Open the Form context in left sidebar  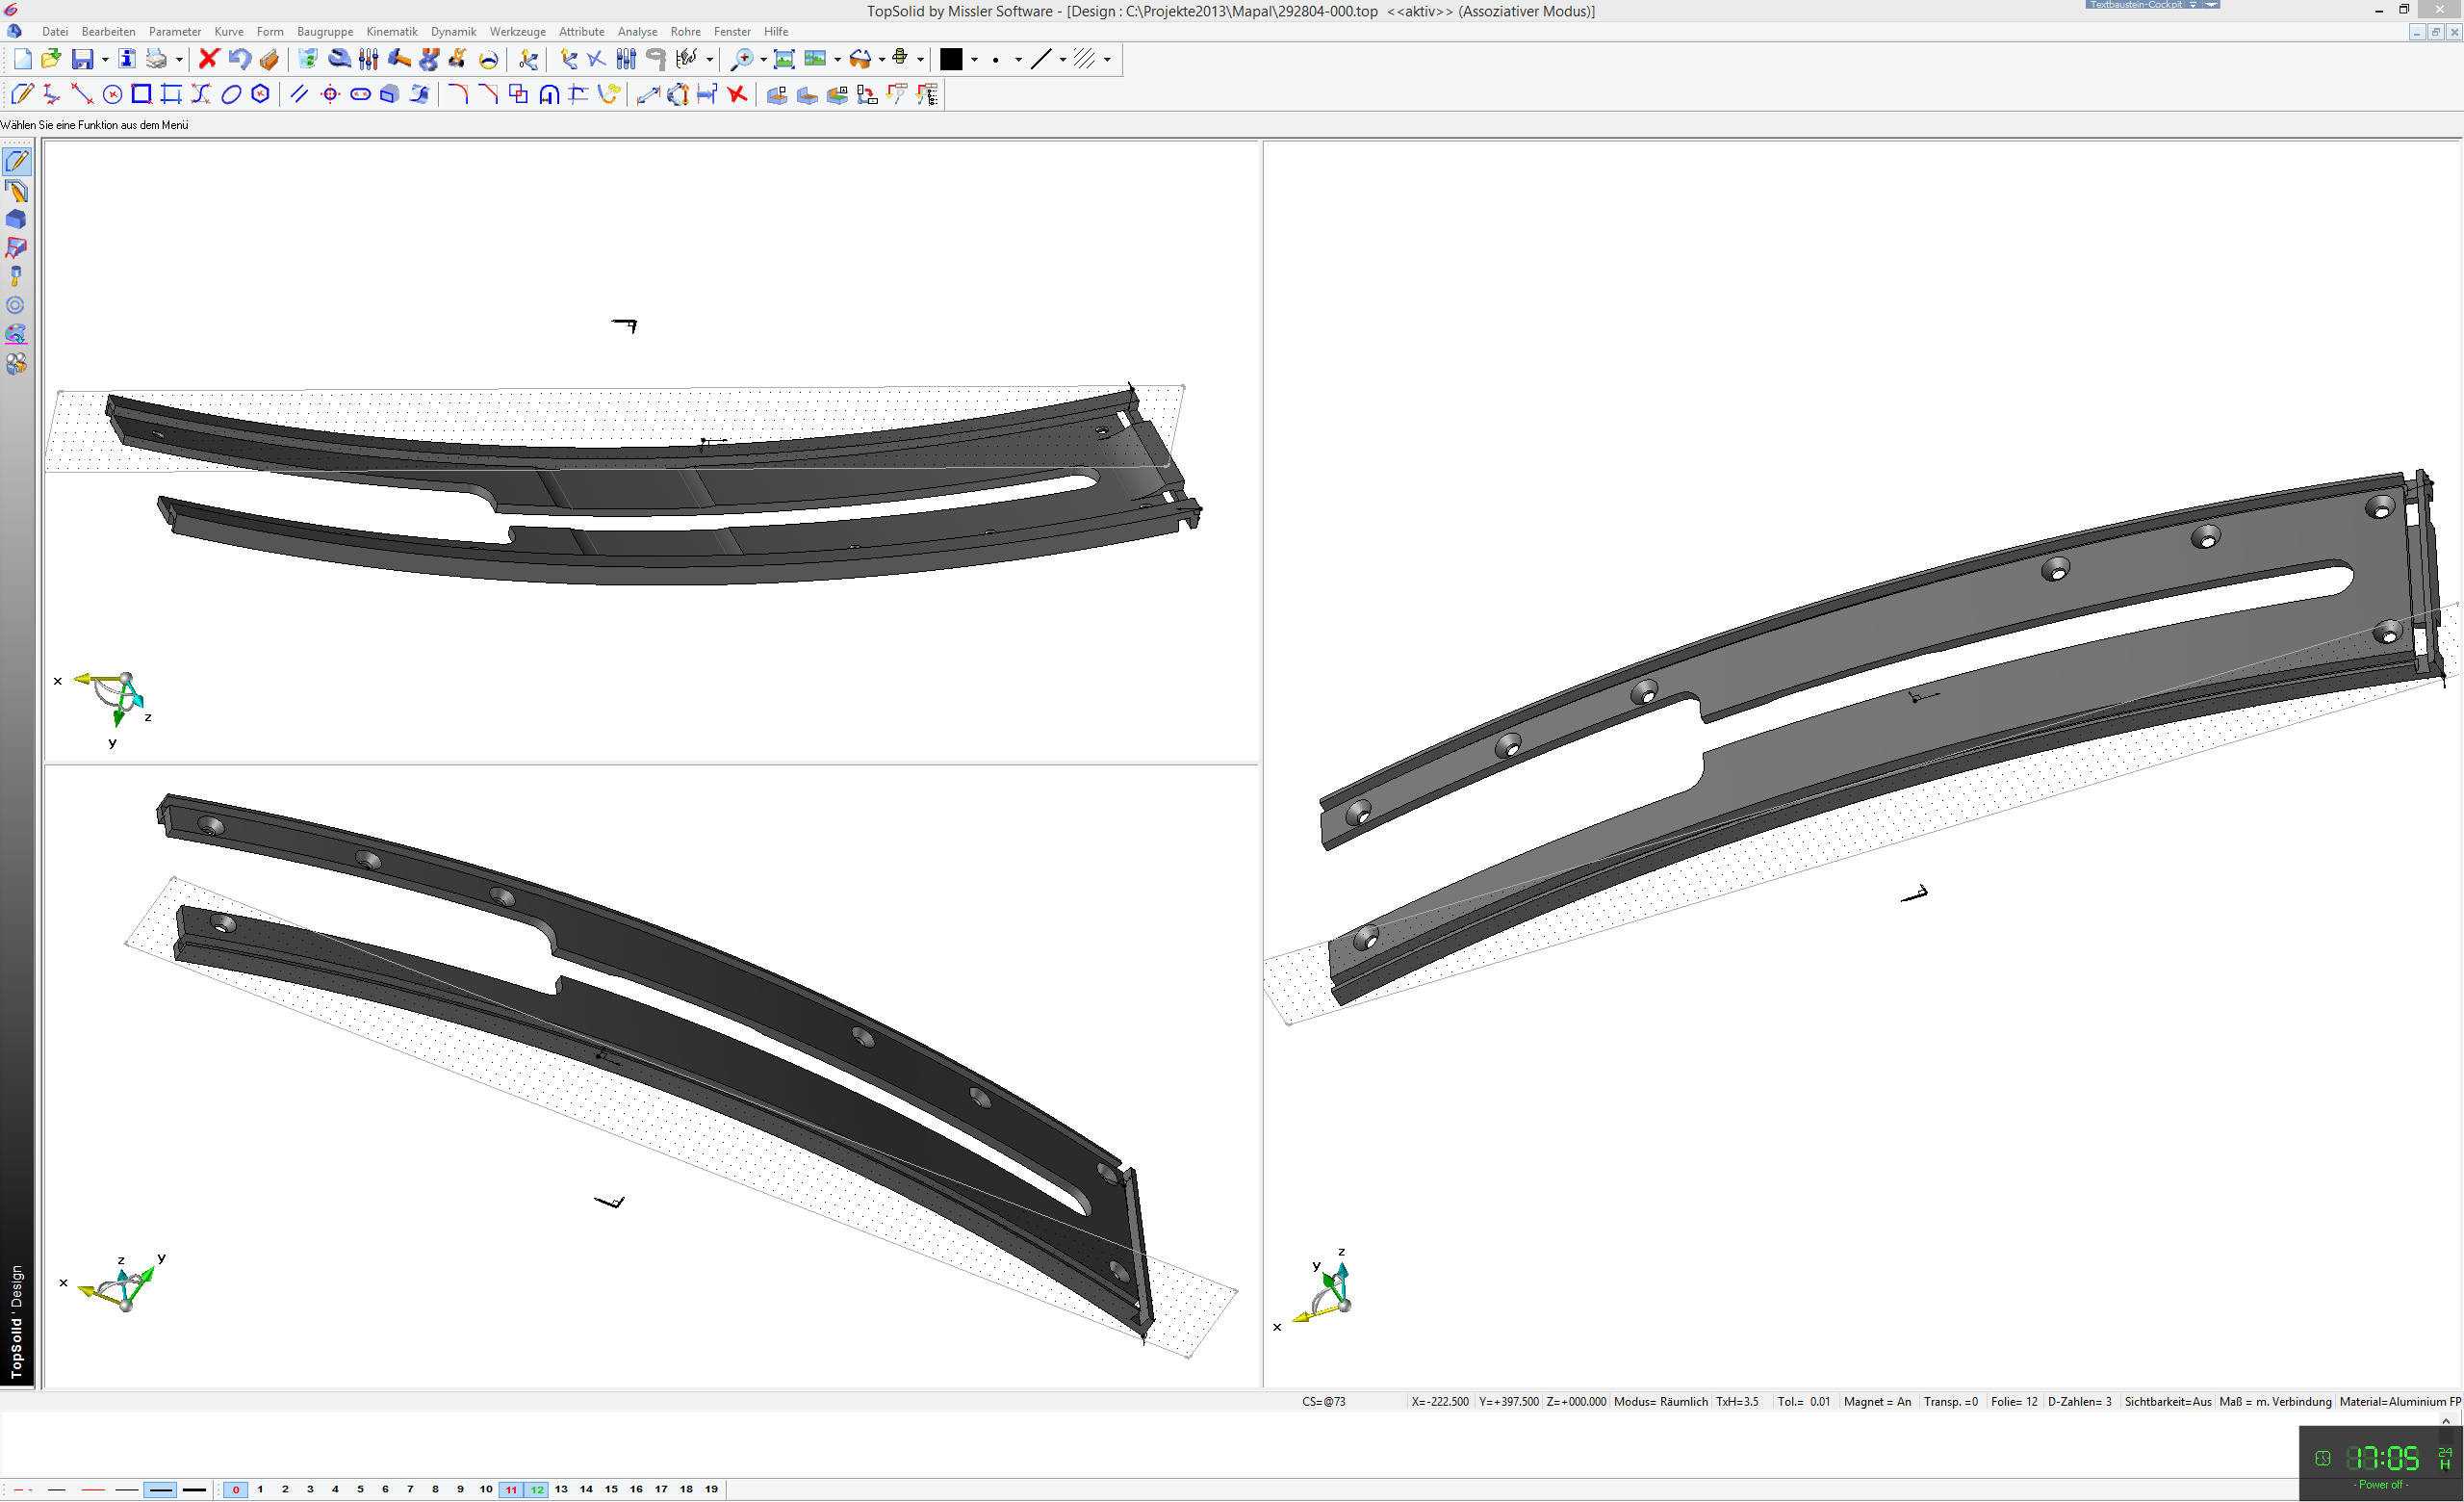tap(16, 219)
